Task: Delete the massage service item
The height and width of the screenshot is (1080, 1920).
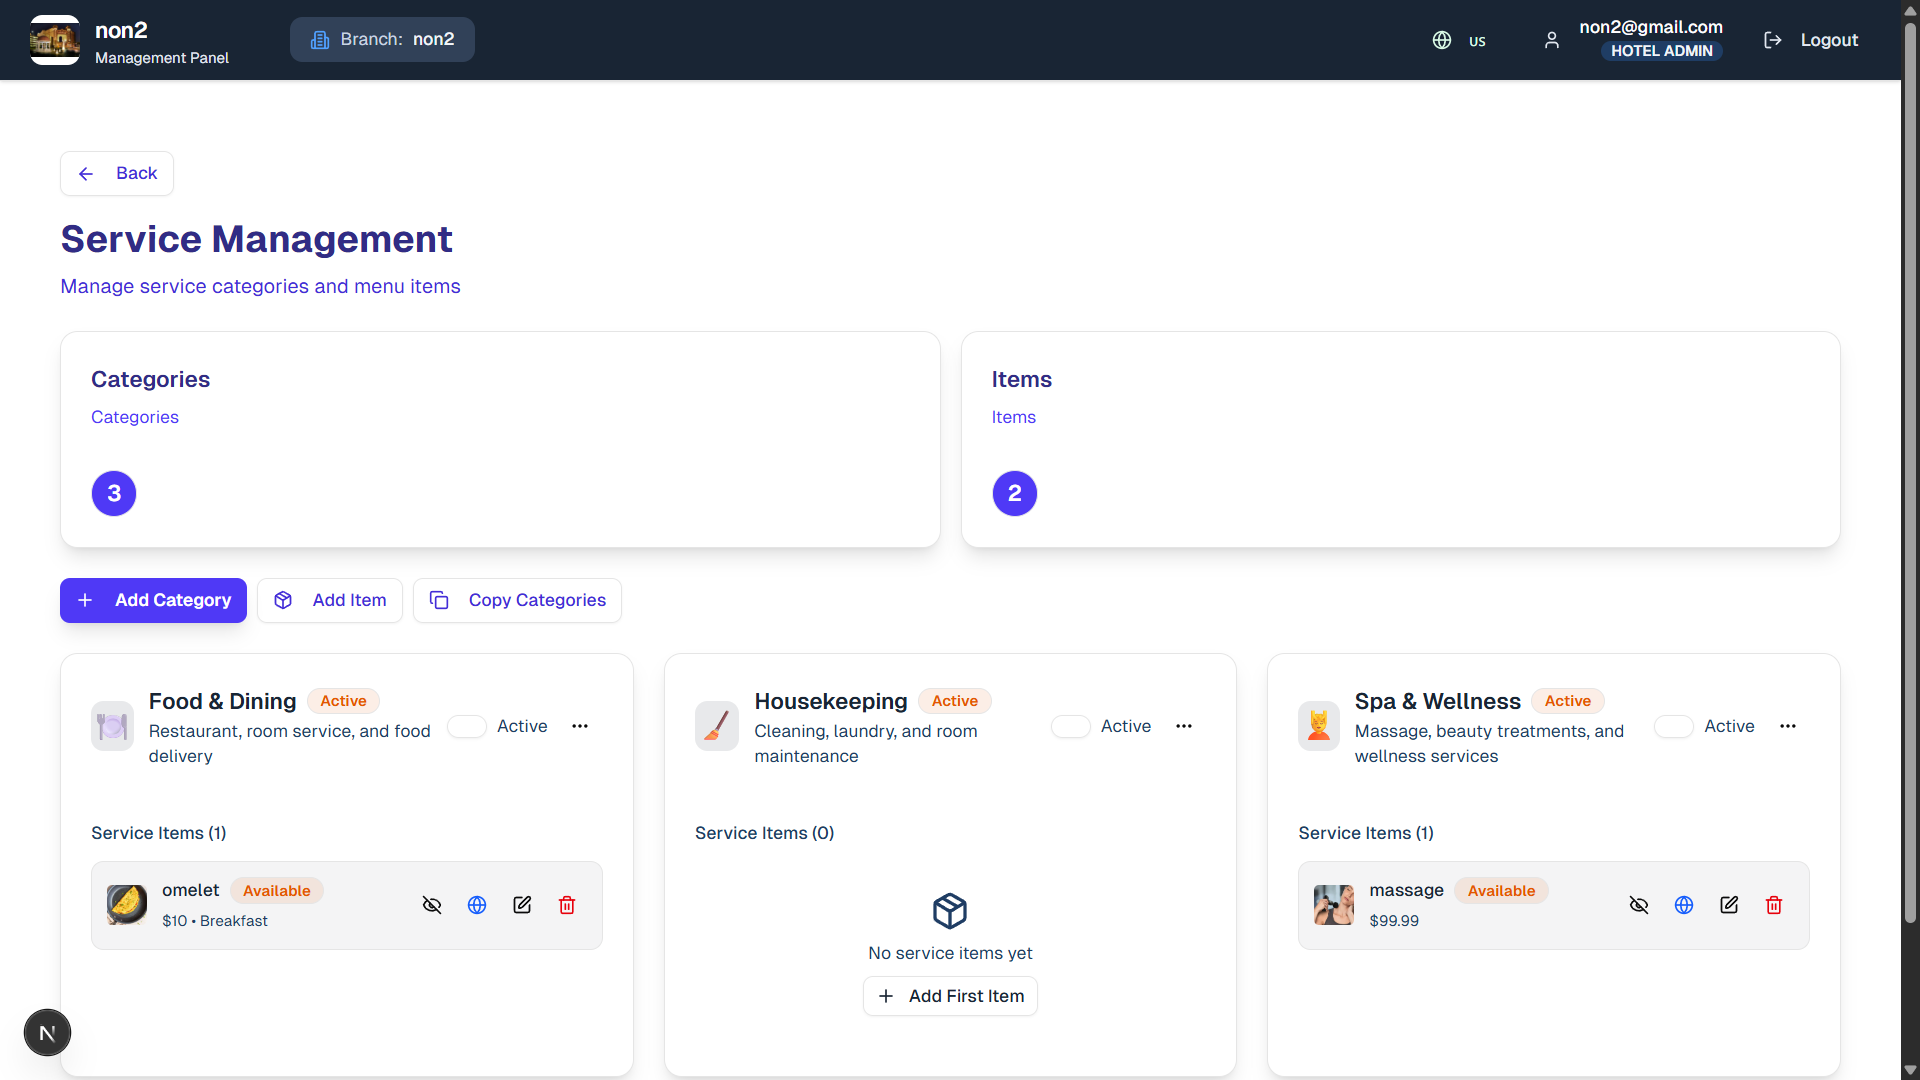Action: click(x=1774, y=905)
